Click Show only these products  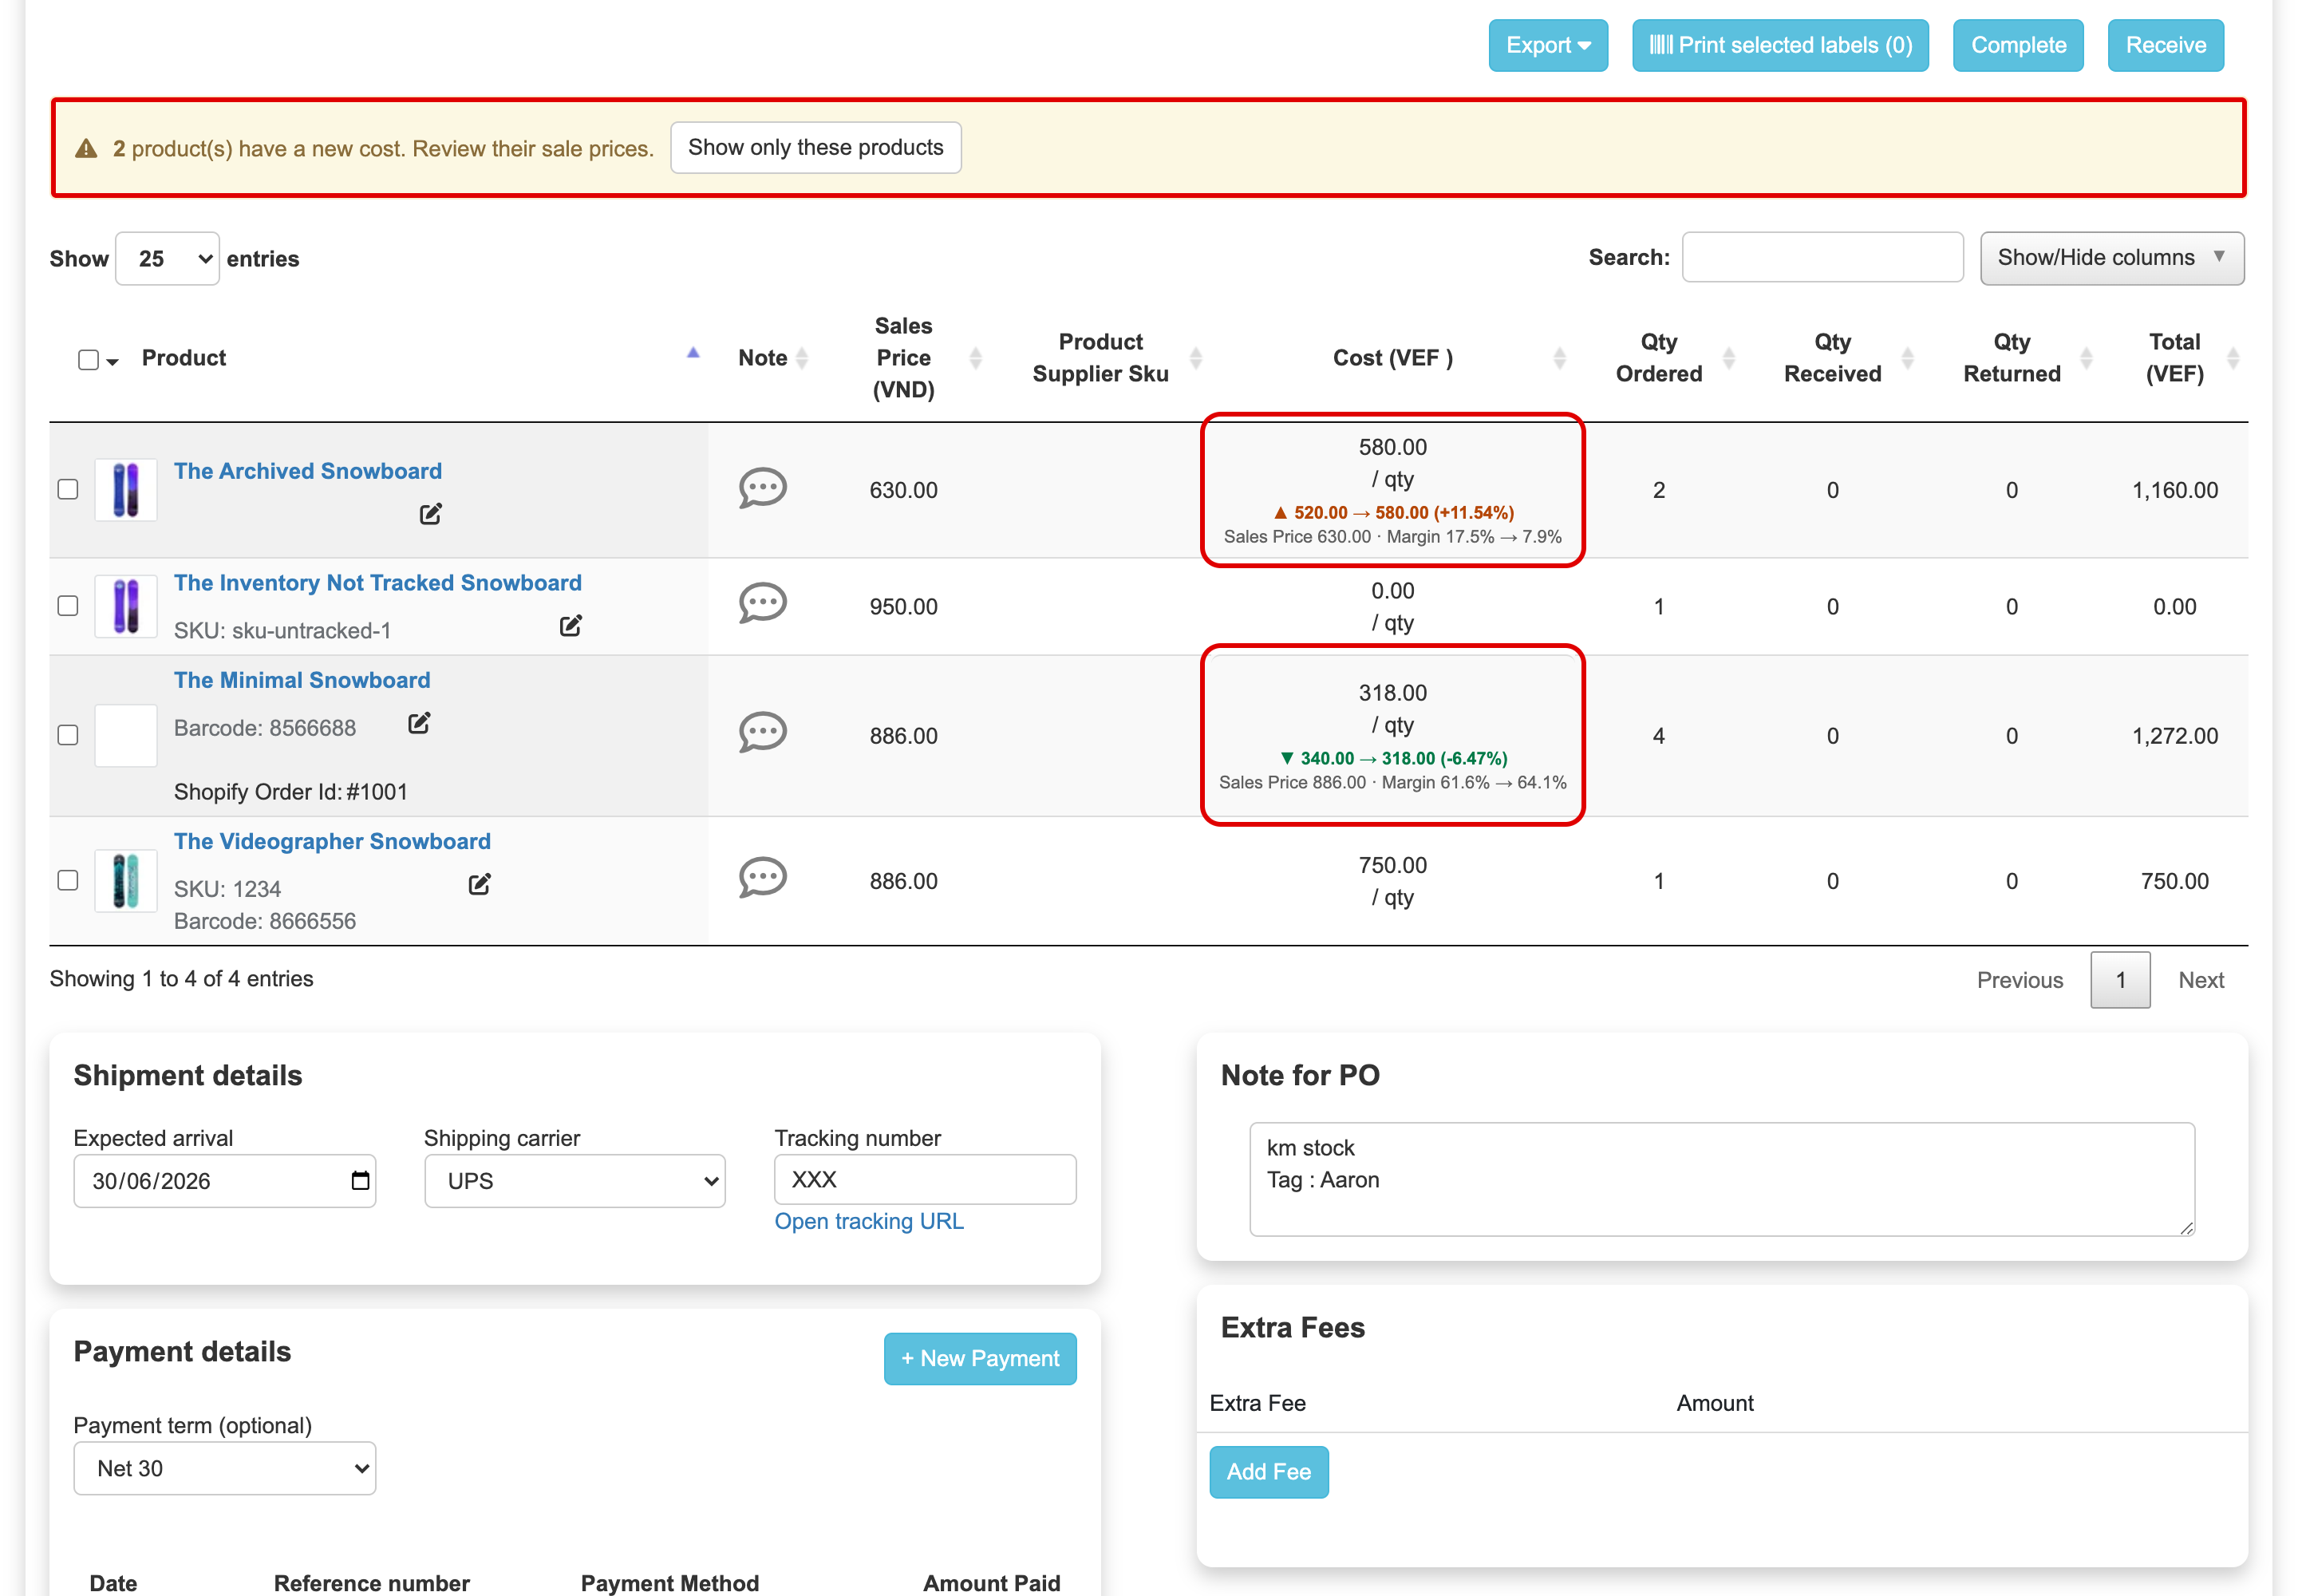pos(815,147)
